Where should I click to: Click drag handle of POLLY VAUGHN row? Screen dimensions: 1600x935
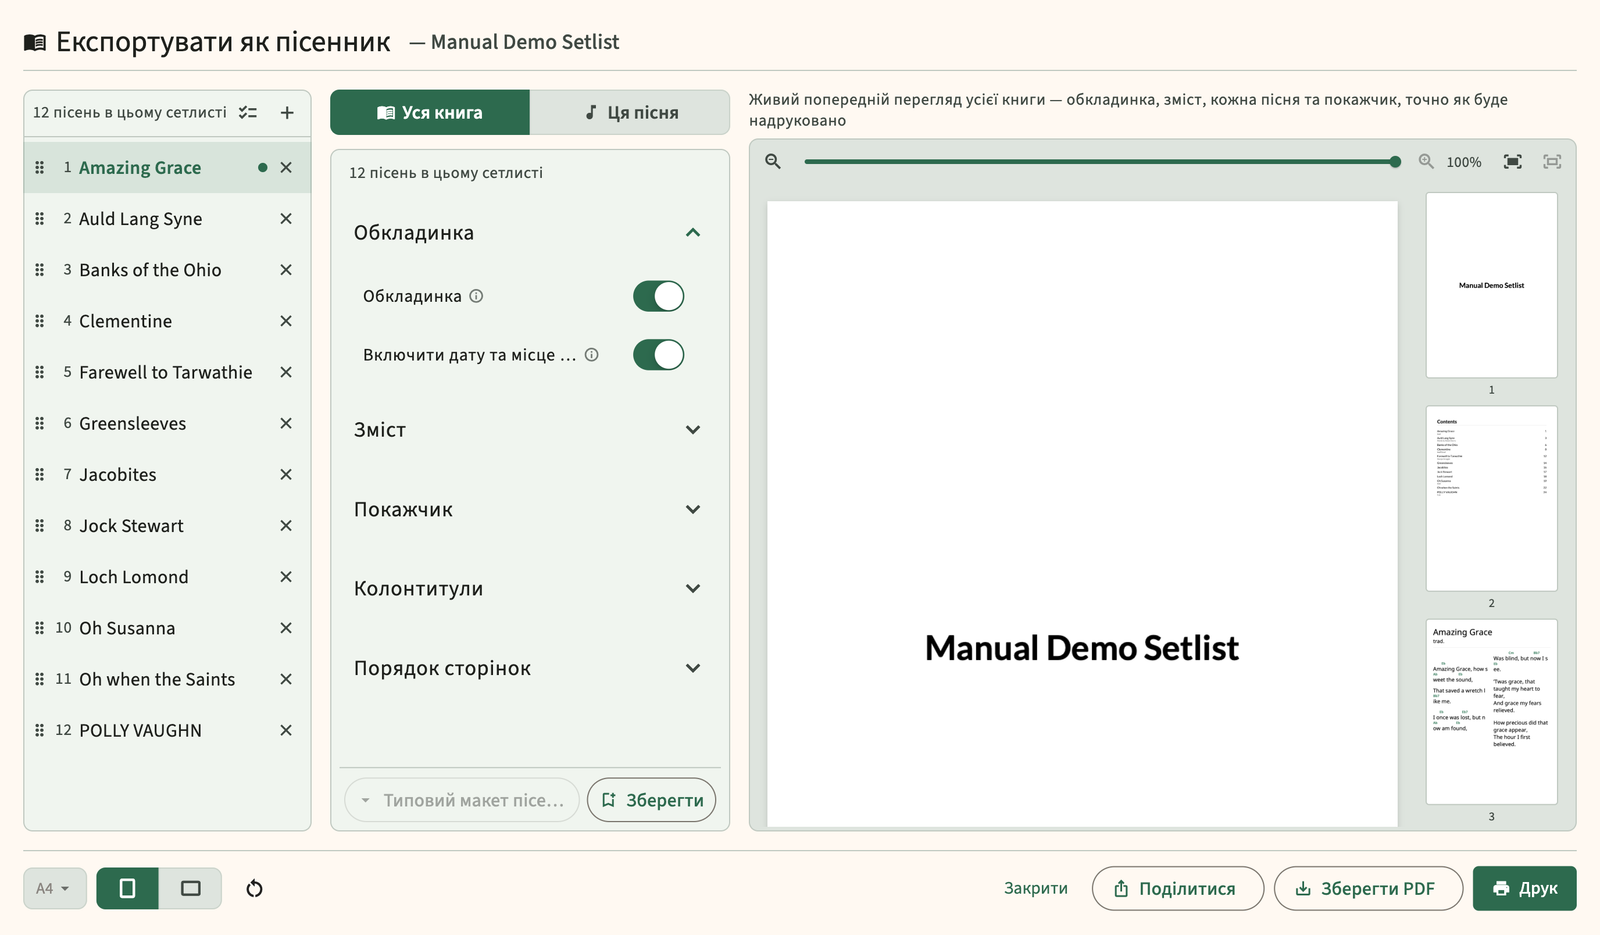40,731
